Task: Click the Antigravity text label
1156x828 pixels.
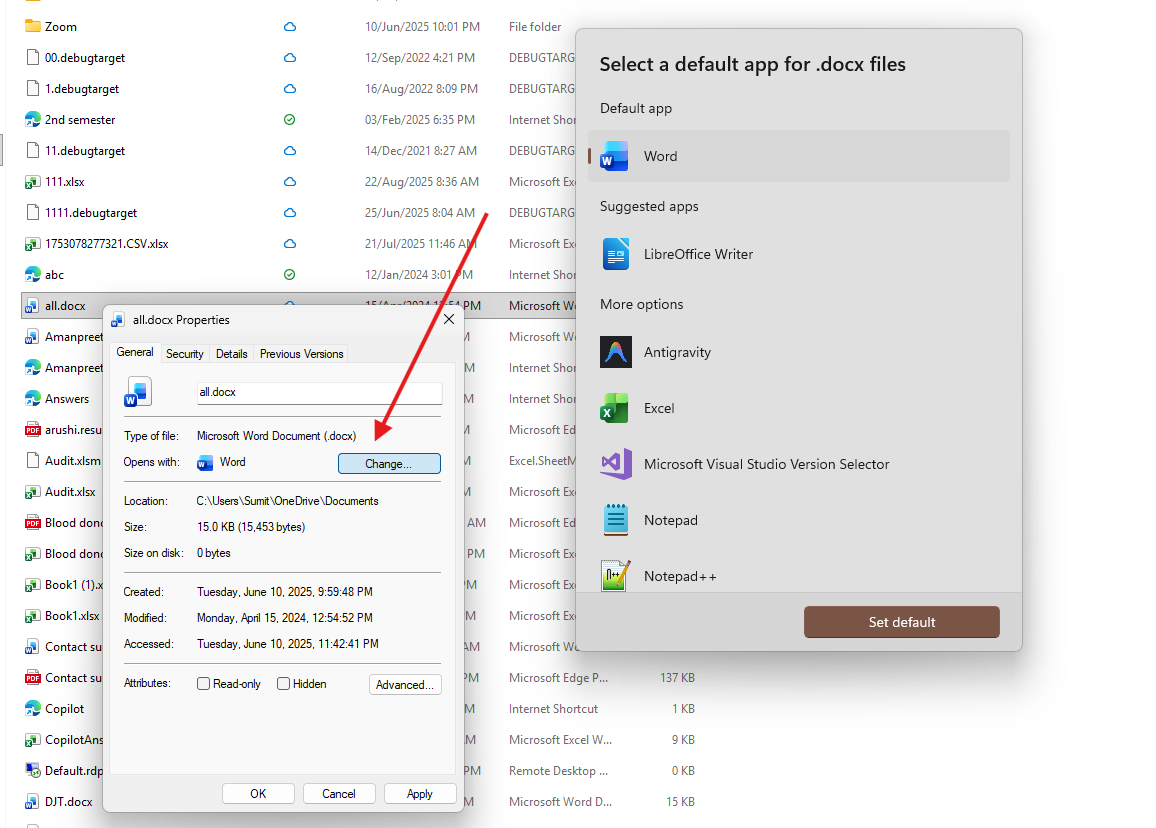Action: (678, 352)
